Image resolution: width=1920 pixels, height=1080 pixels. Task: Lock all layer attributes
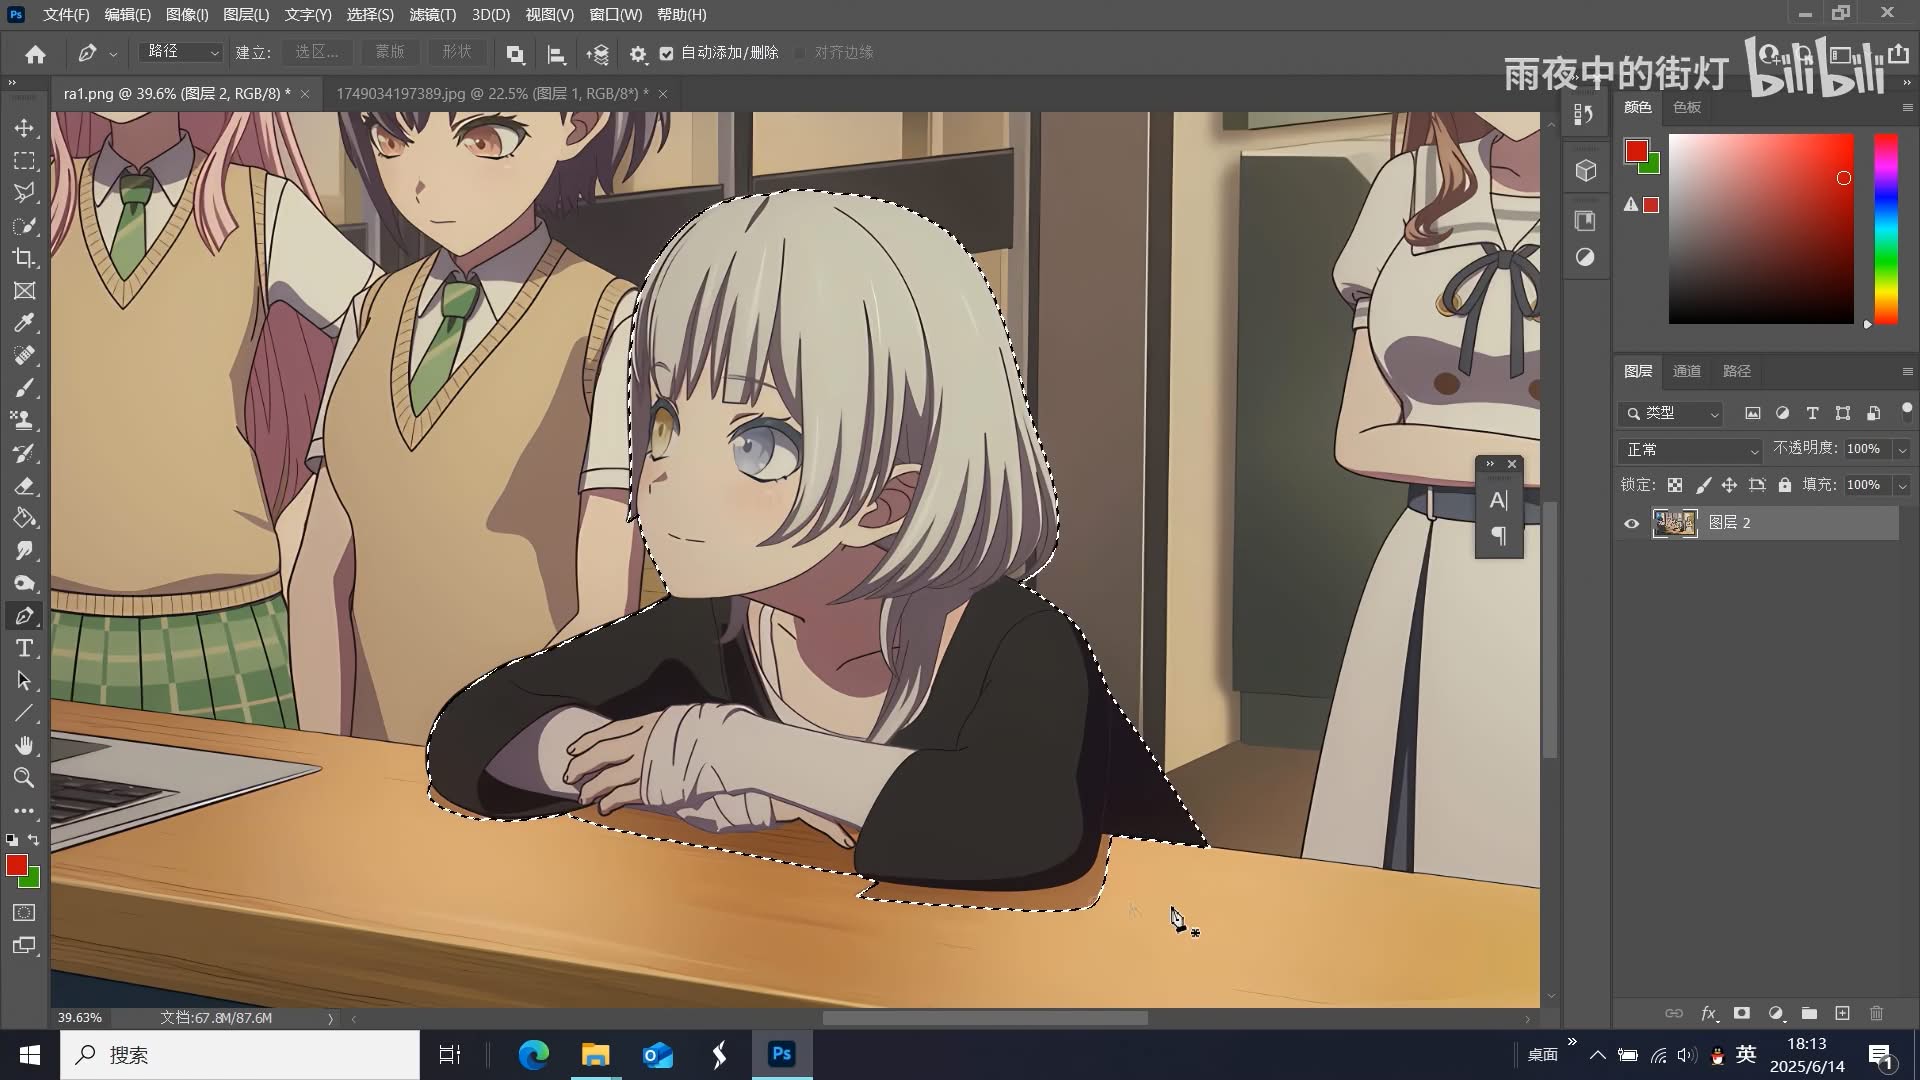[x=1785, y=485]
